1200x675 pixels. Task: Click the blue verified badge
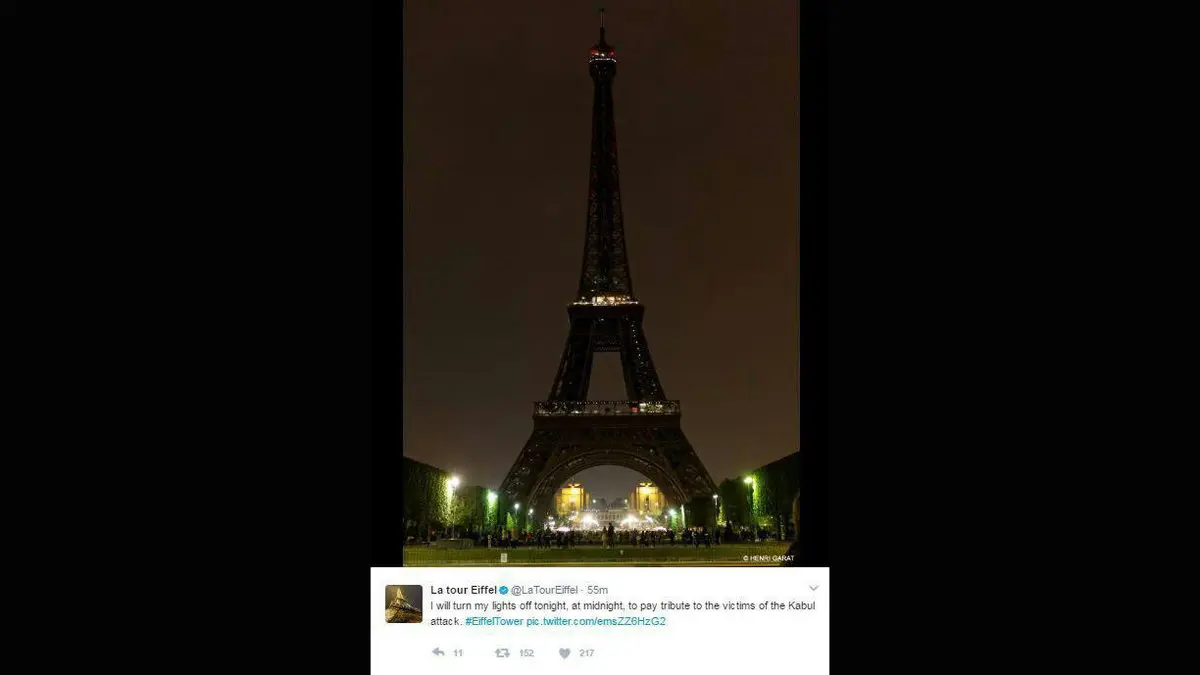pos(504,590)
